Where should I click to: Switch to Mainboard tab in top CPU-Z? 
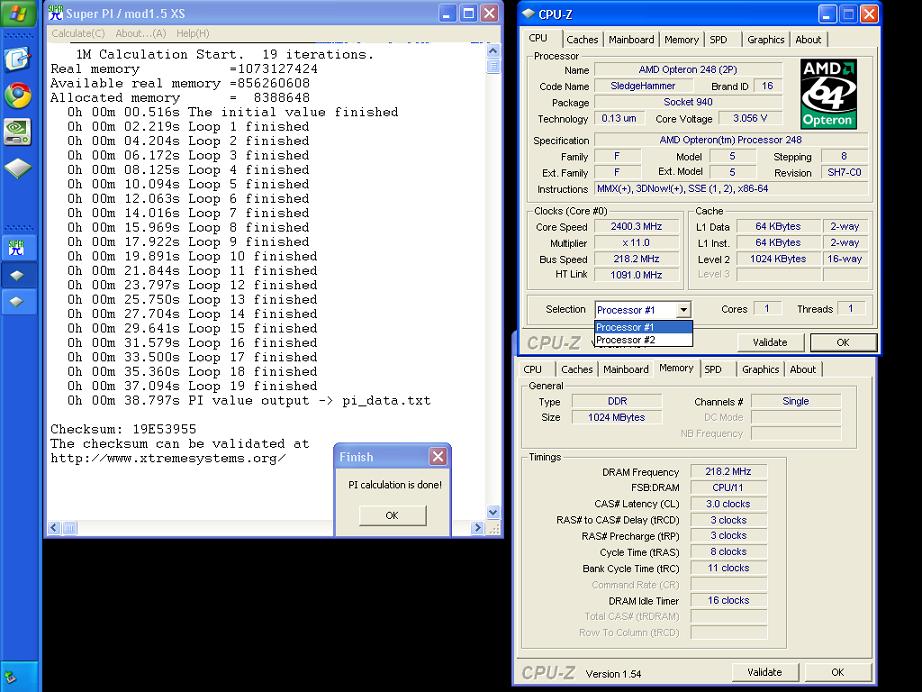point(631,39)
